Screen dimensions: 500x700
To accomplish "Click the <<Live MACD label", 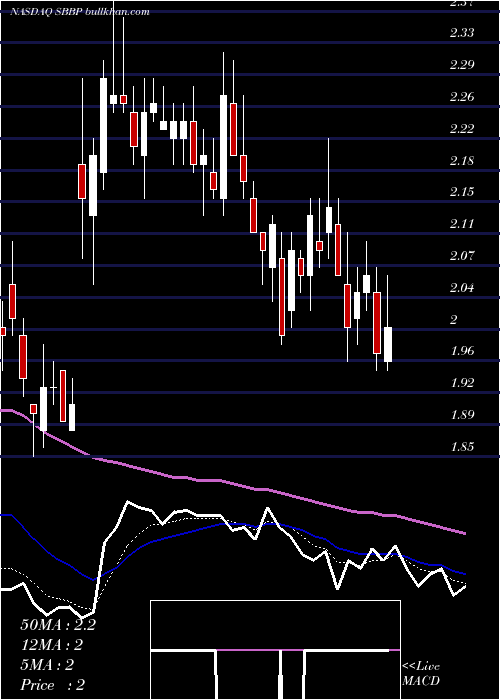I will click(421, 673).
